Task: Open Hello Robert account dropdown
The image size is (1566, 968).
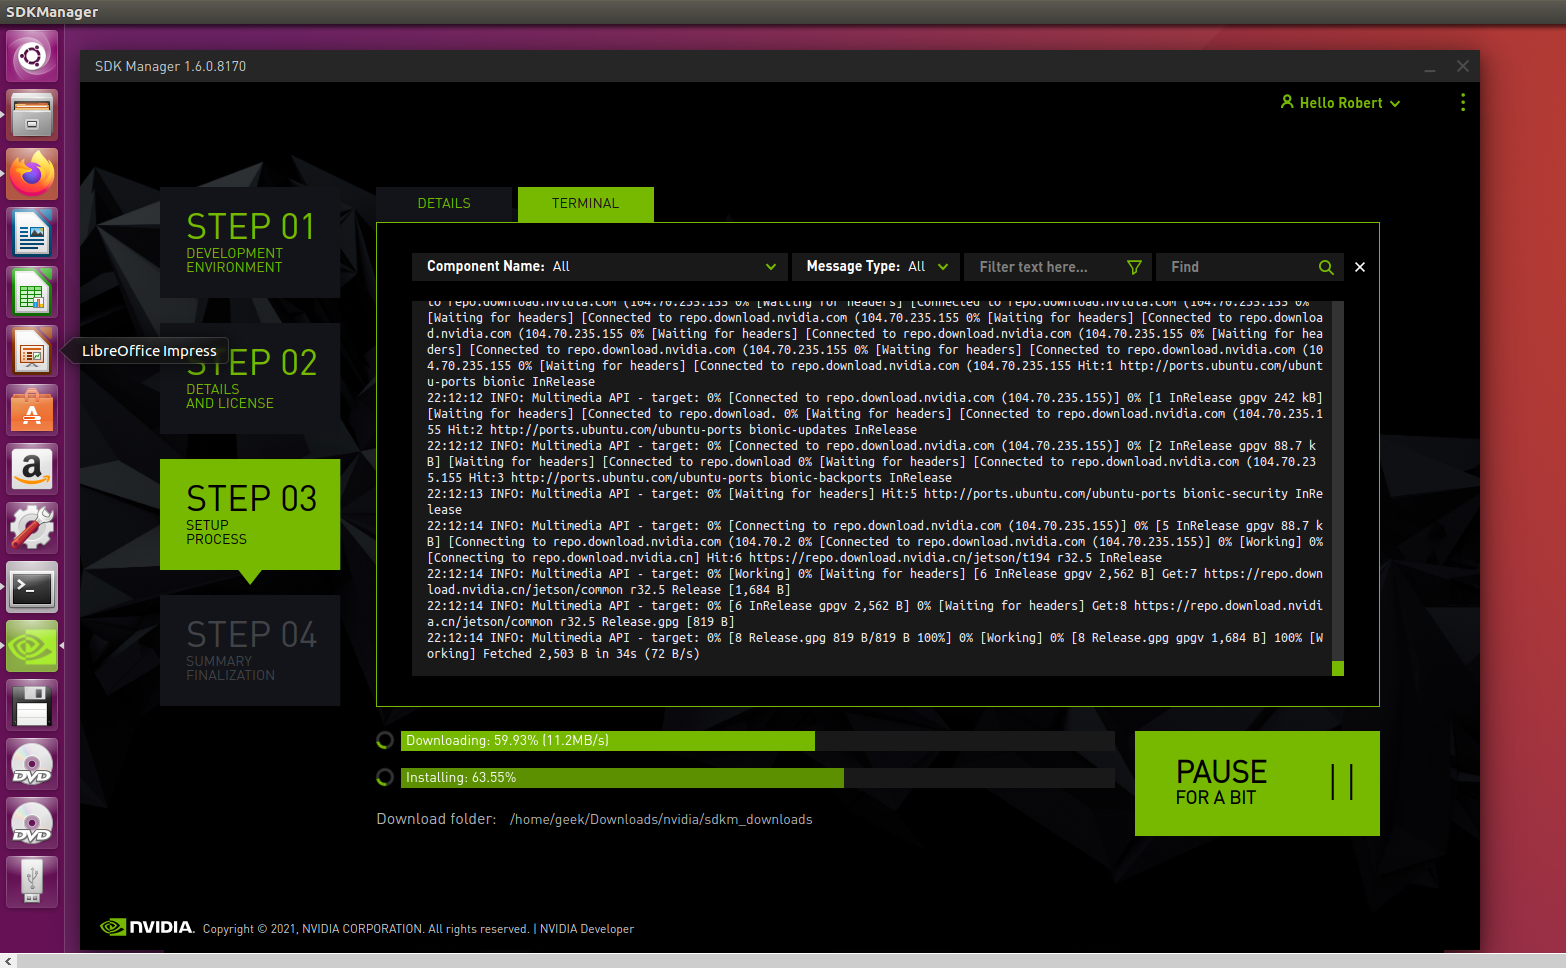Action: pyautogui.click(x=1341, y=103)
